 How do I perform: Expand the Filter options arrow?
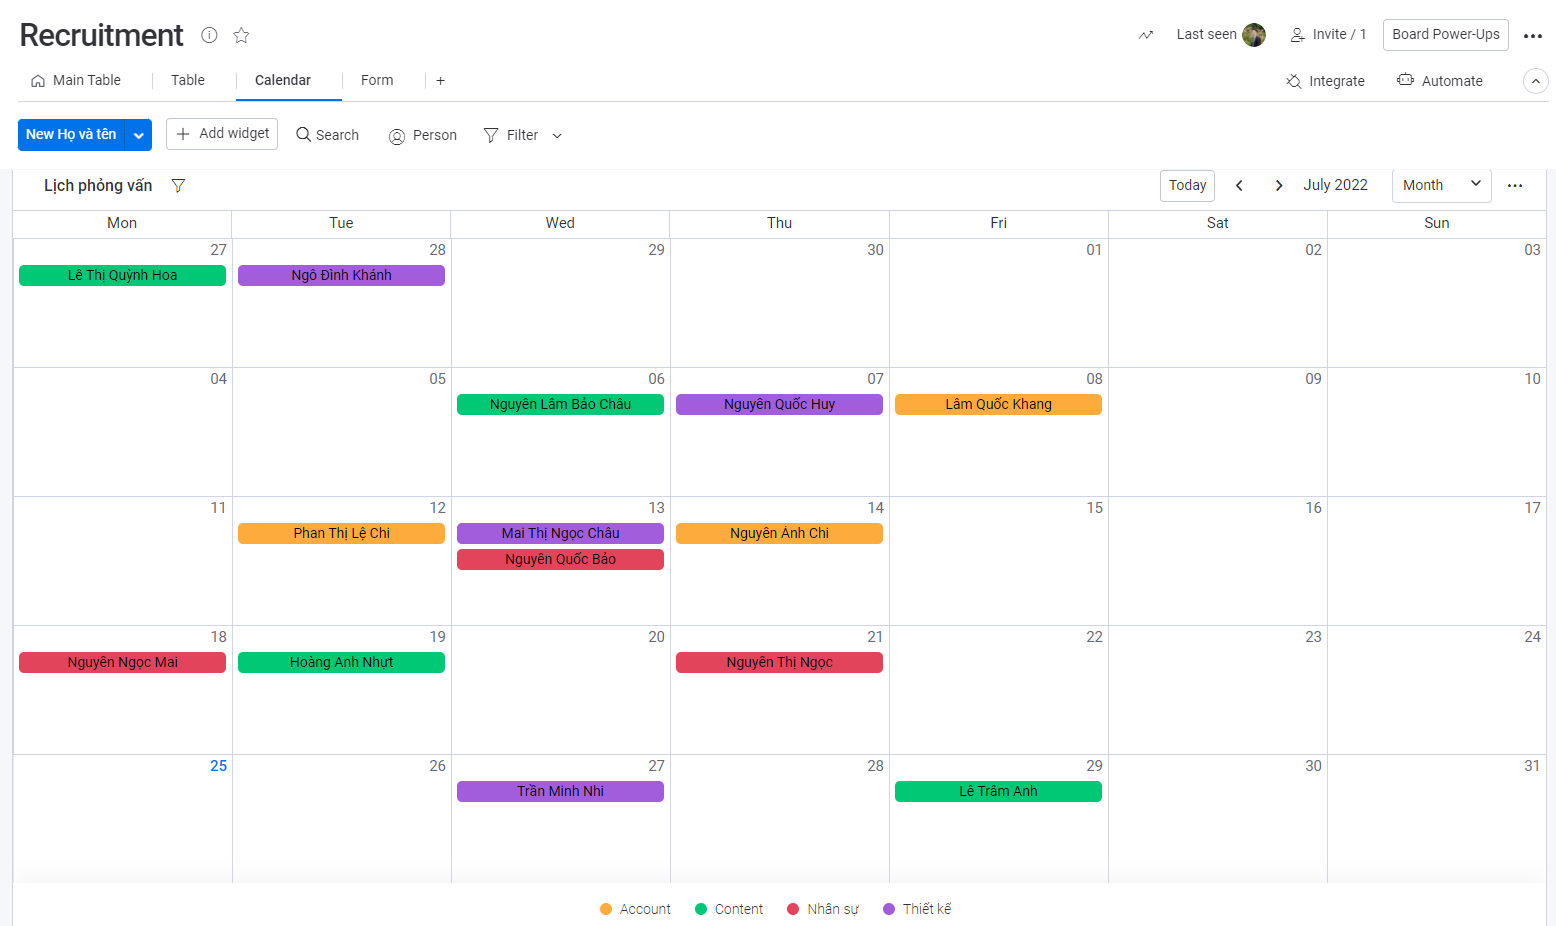(x=557, y=136)
